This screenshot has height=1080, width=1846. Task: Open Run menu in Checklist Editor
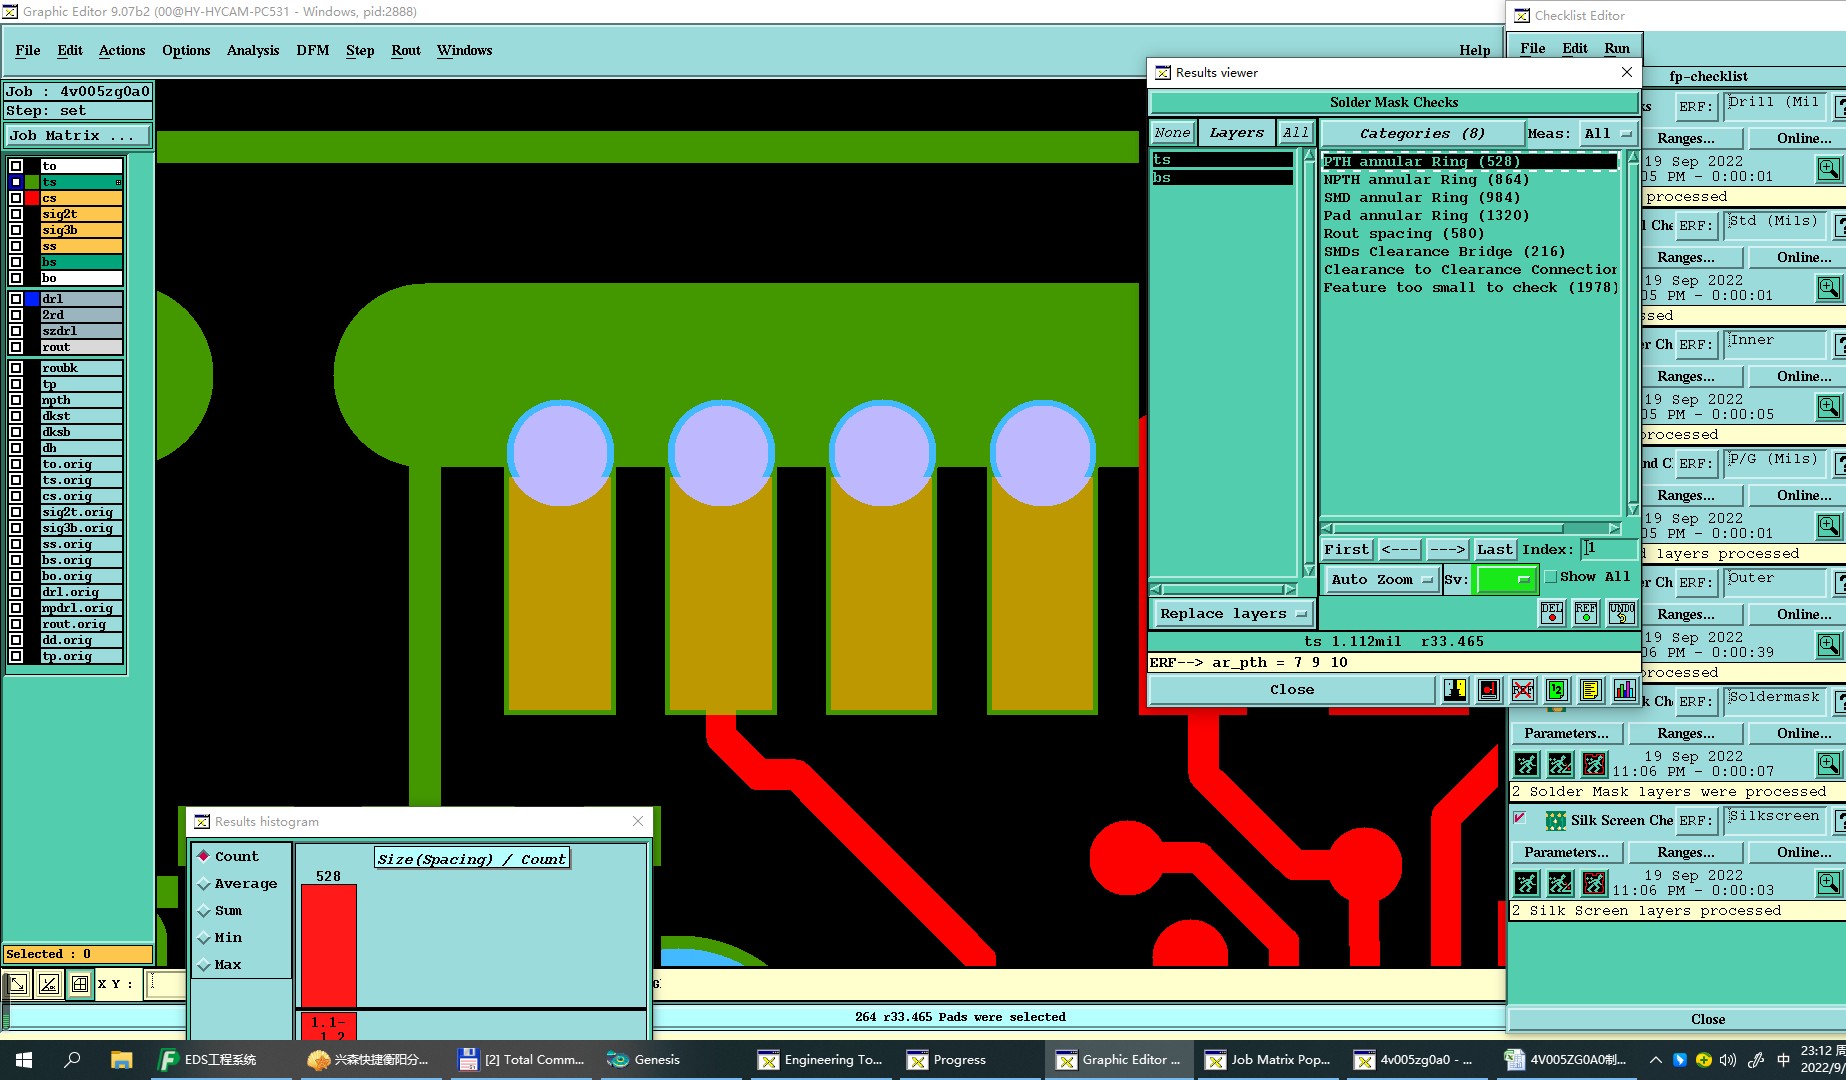point(1617,48)
